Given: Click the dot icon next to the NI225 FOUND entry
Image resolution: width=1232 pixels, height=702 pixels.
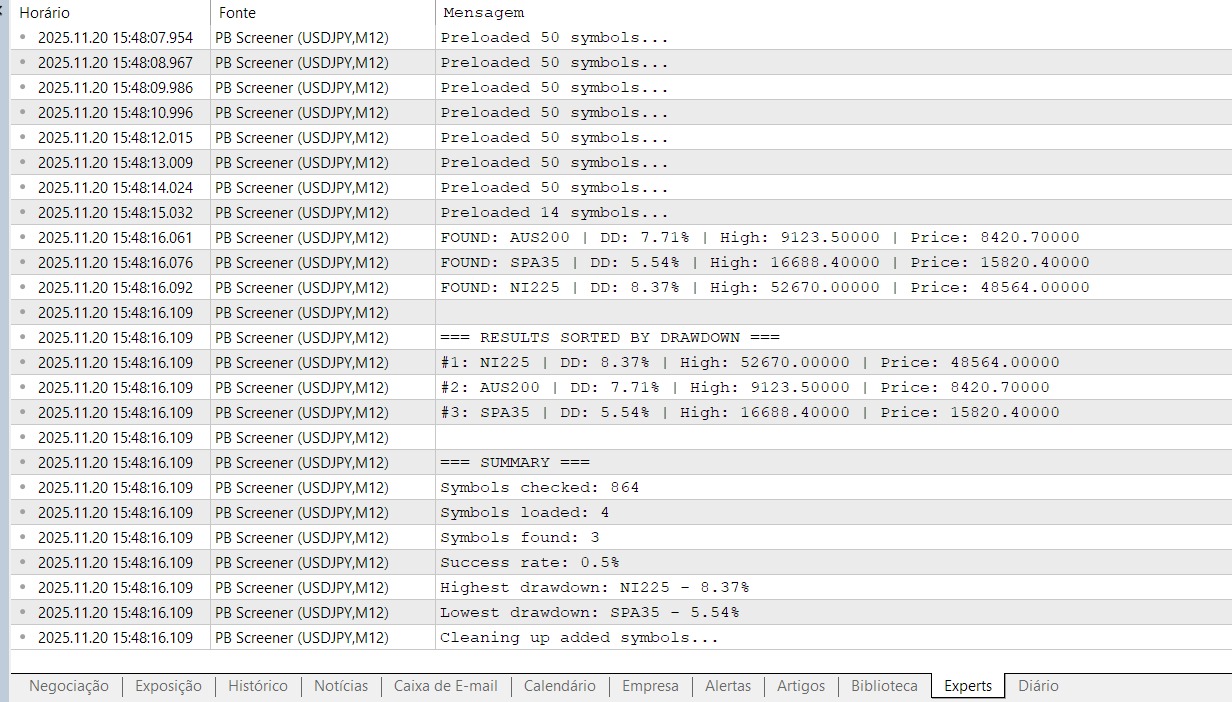Looking at the screenshot, I should point(23,287).
